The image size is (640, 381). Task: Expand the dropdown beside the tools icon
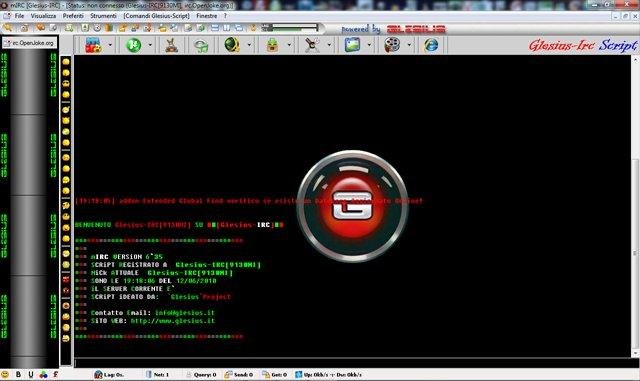click(329, 45)
